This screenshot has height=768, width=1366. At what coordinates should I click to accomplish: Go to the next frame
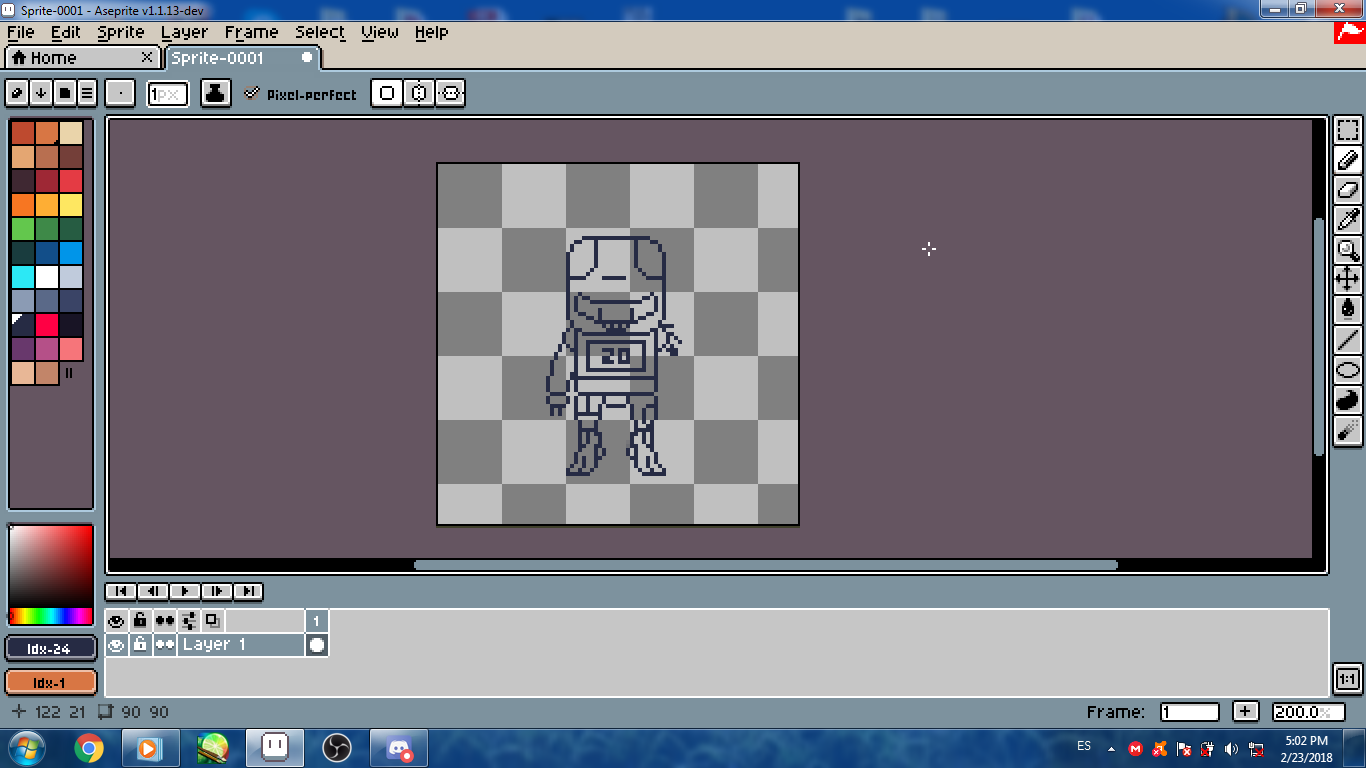click(217, 591)
